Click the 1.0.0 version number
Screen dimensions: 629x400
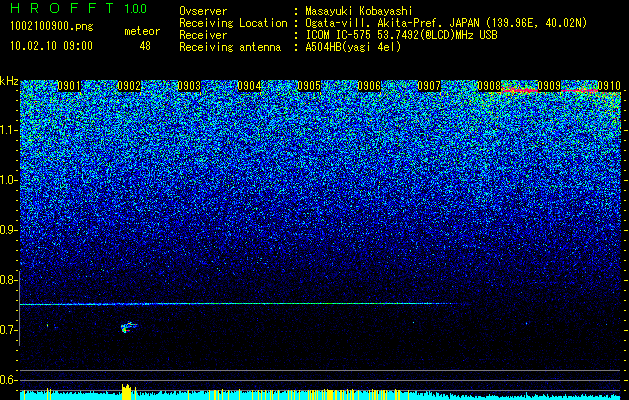click(x=136, y=9)
